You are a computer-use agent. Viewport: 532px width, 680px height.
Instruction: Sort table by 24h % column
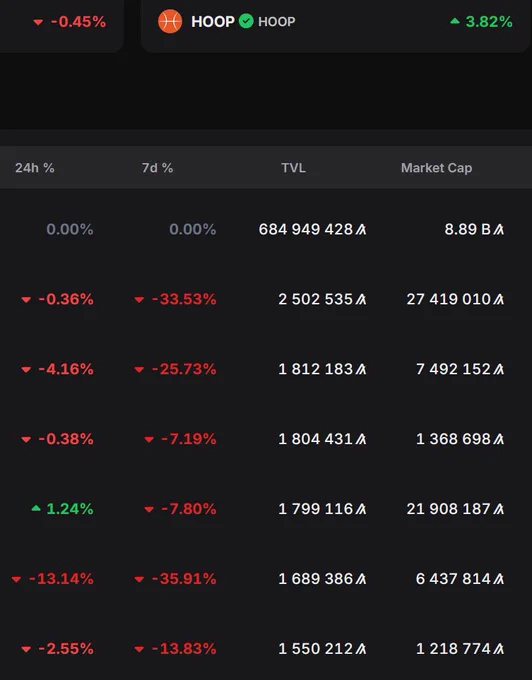[x=35, y=168]
